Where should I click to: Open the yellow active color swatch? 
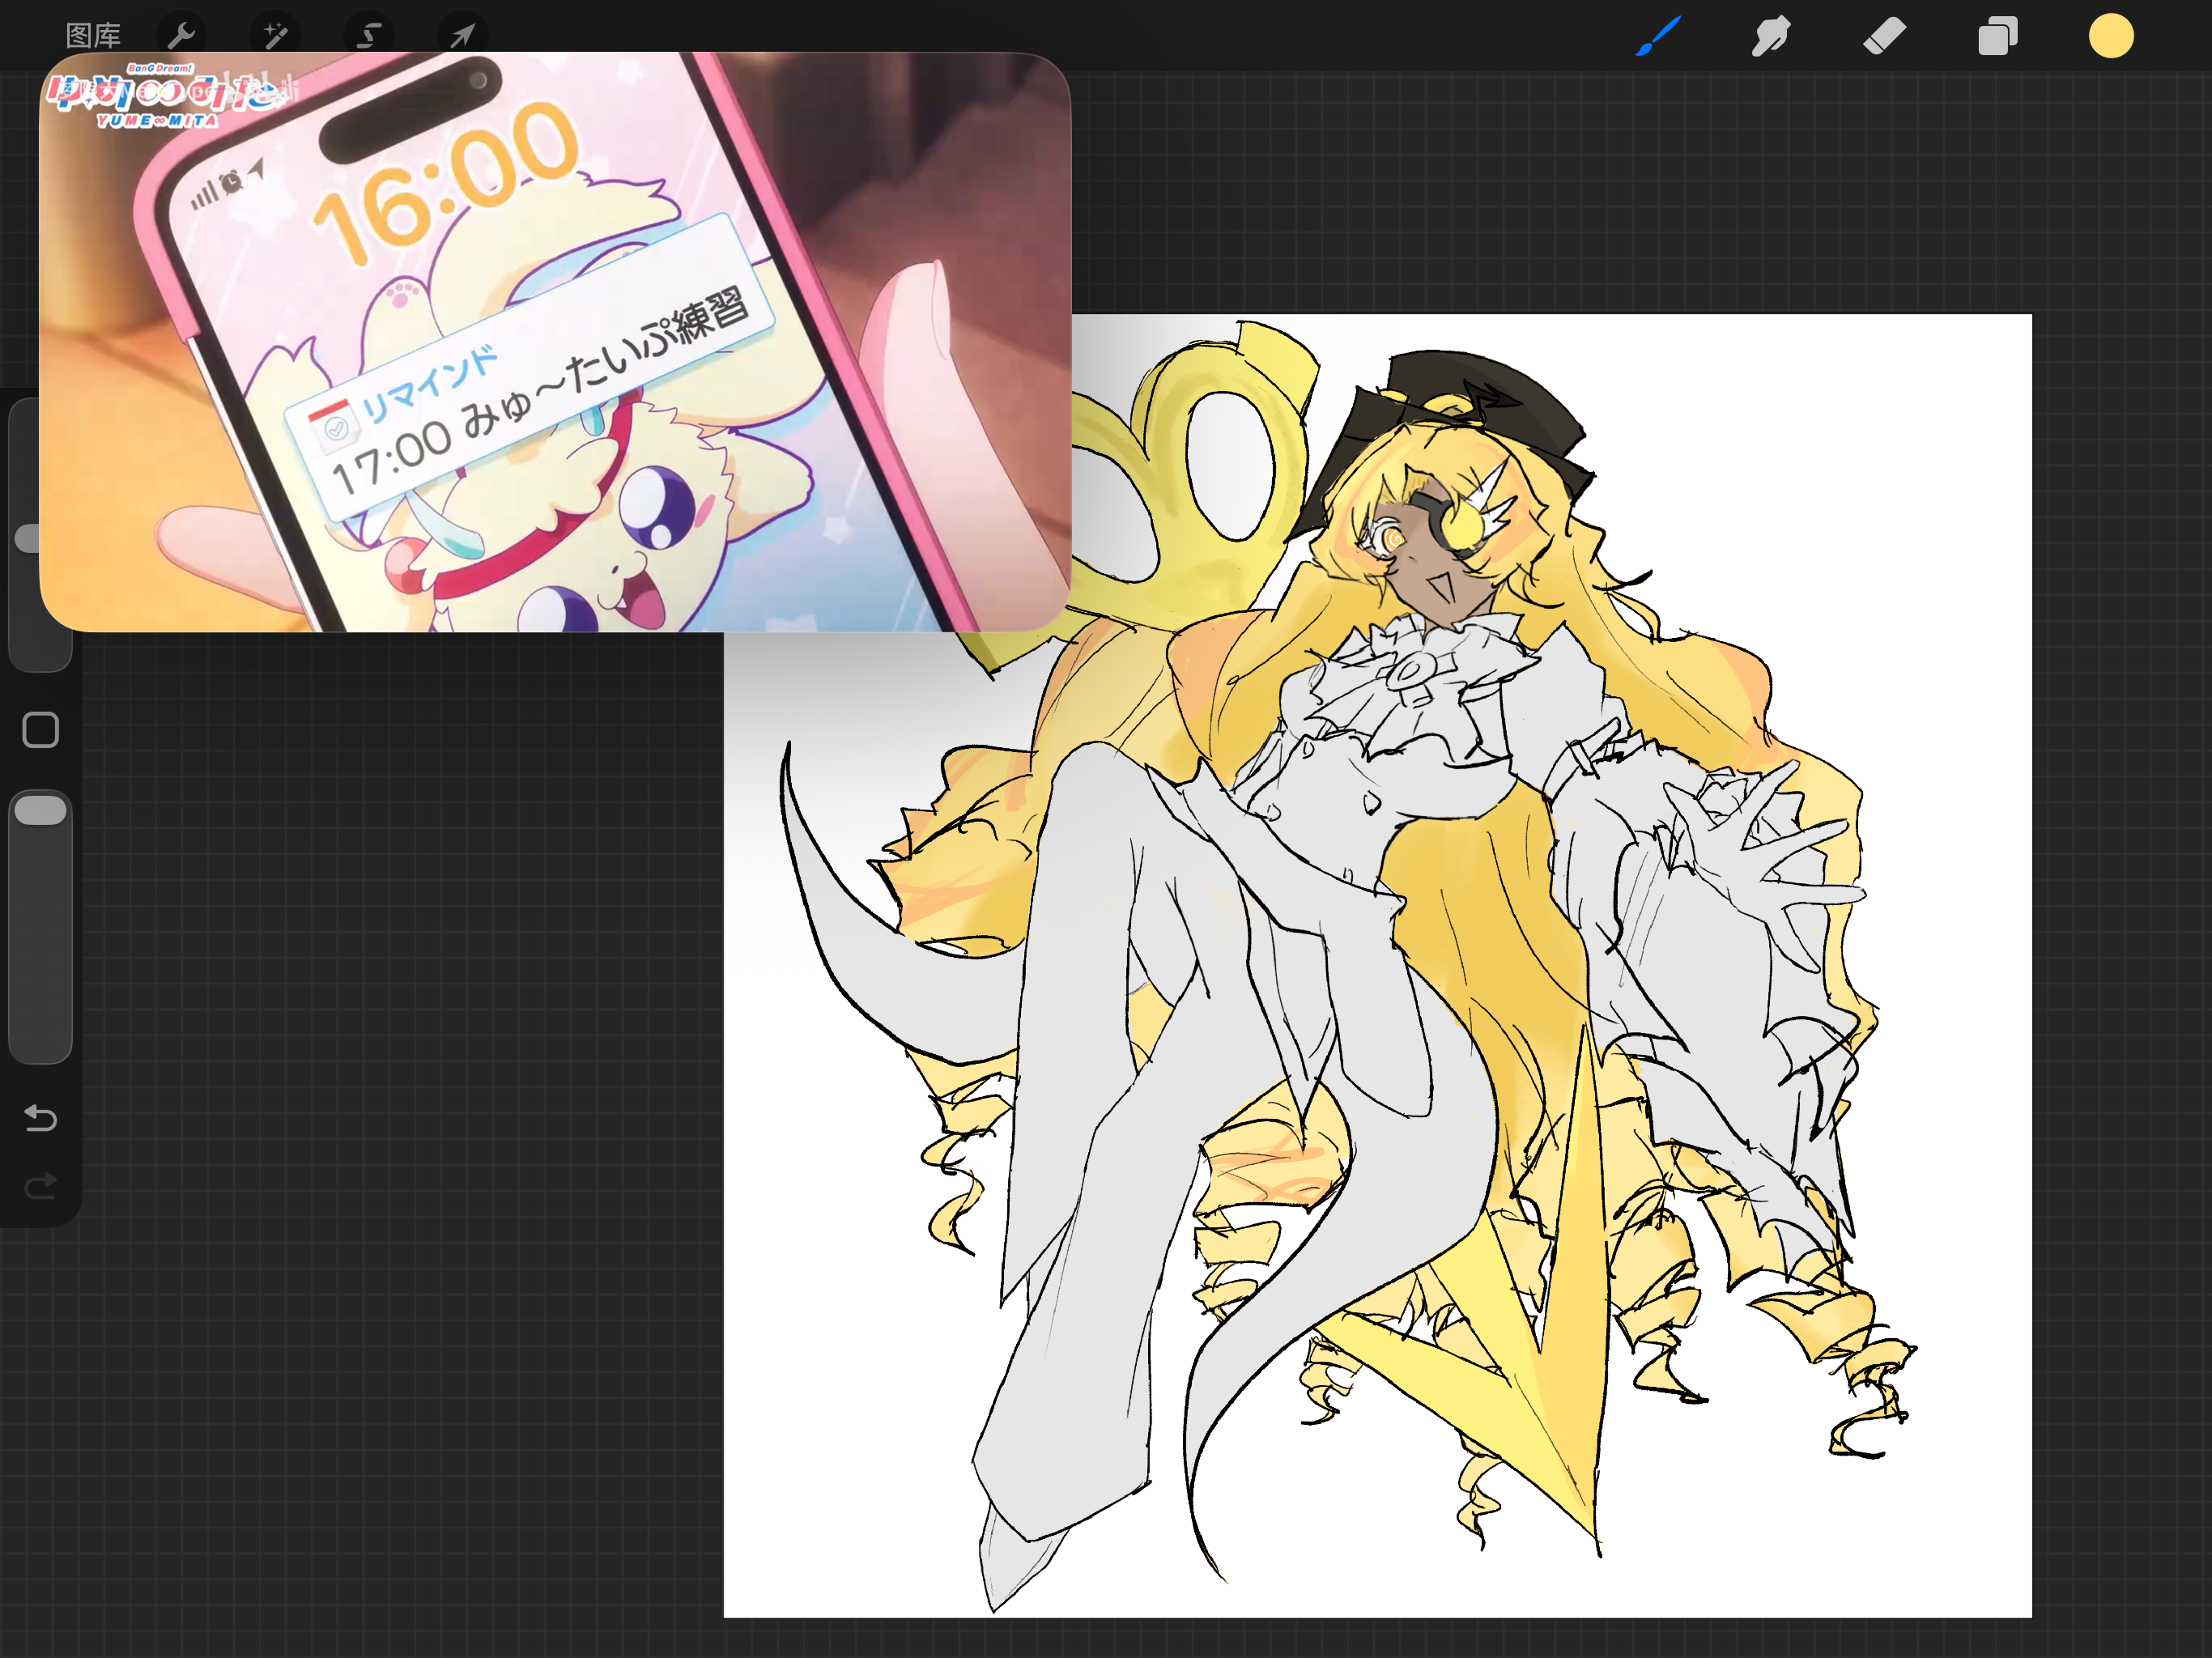pyautogui.click(x=2111, y=36)
